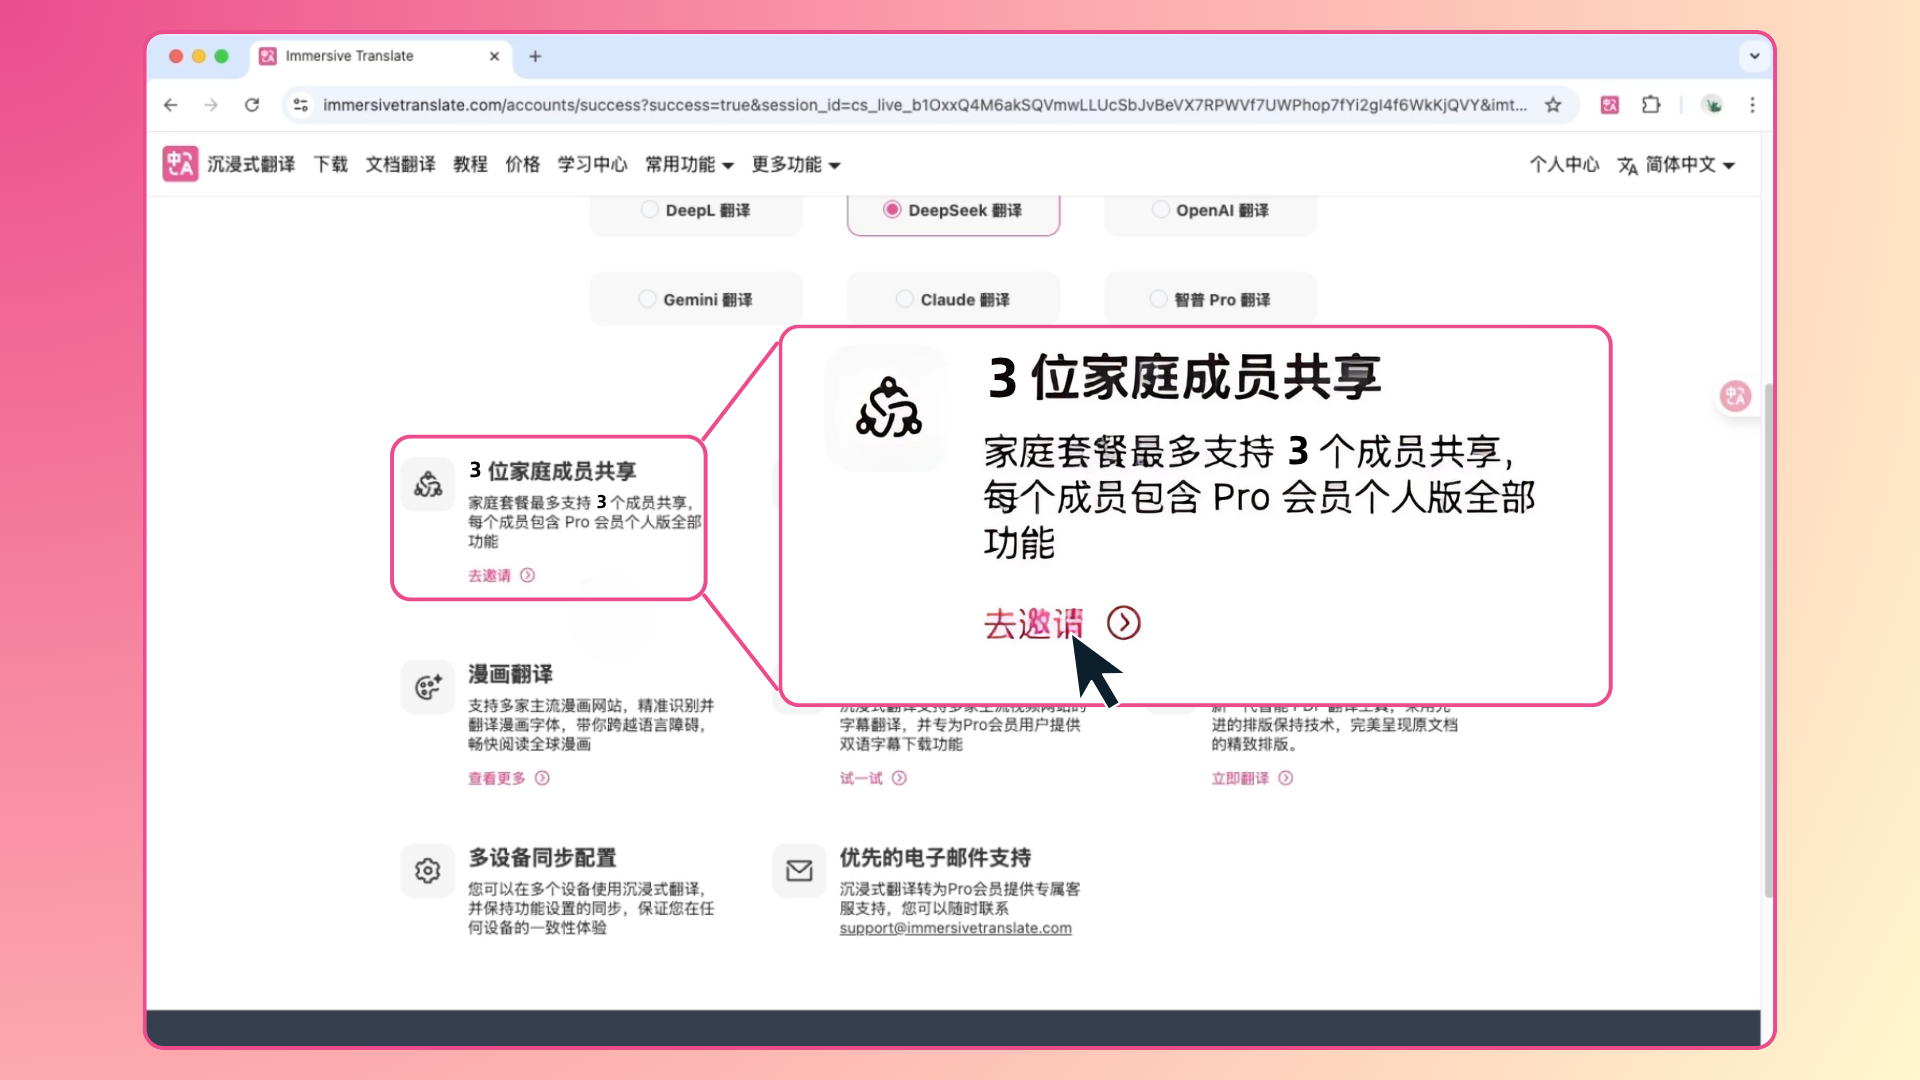Click the language translate icon beside 简体中文

click(x=1628, y=165)
